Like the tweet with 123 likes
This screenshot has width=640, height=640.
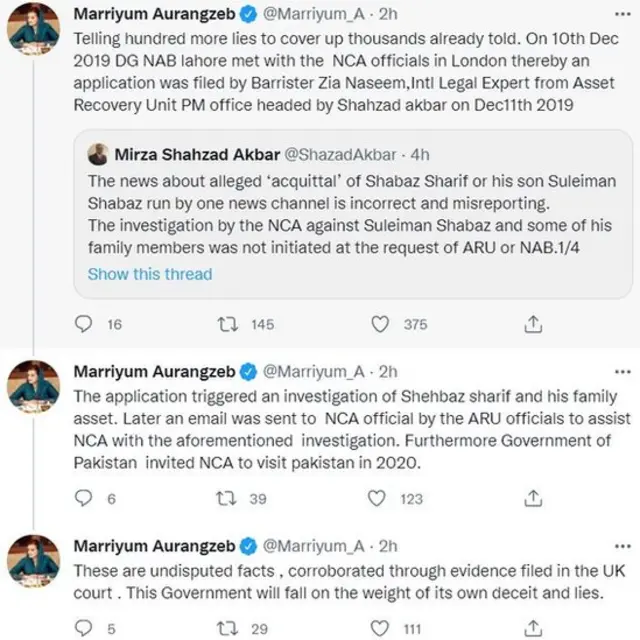pos(380,498)
